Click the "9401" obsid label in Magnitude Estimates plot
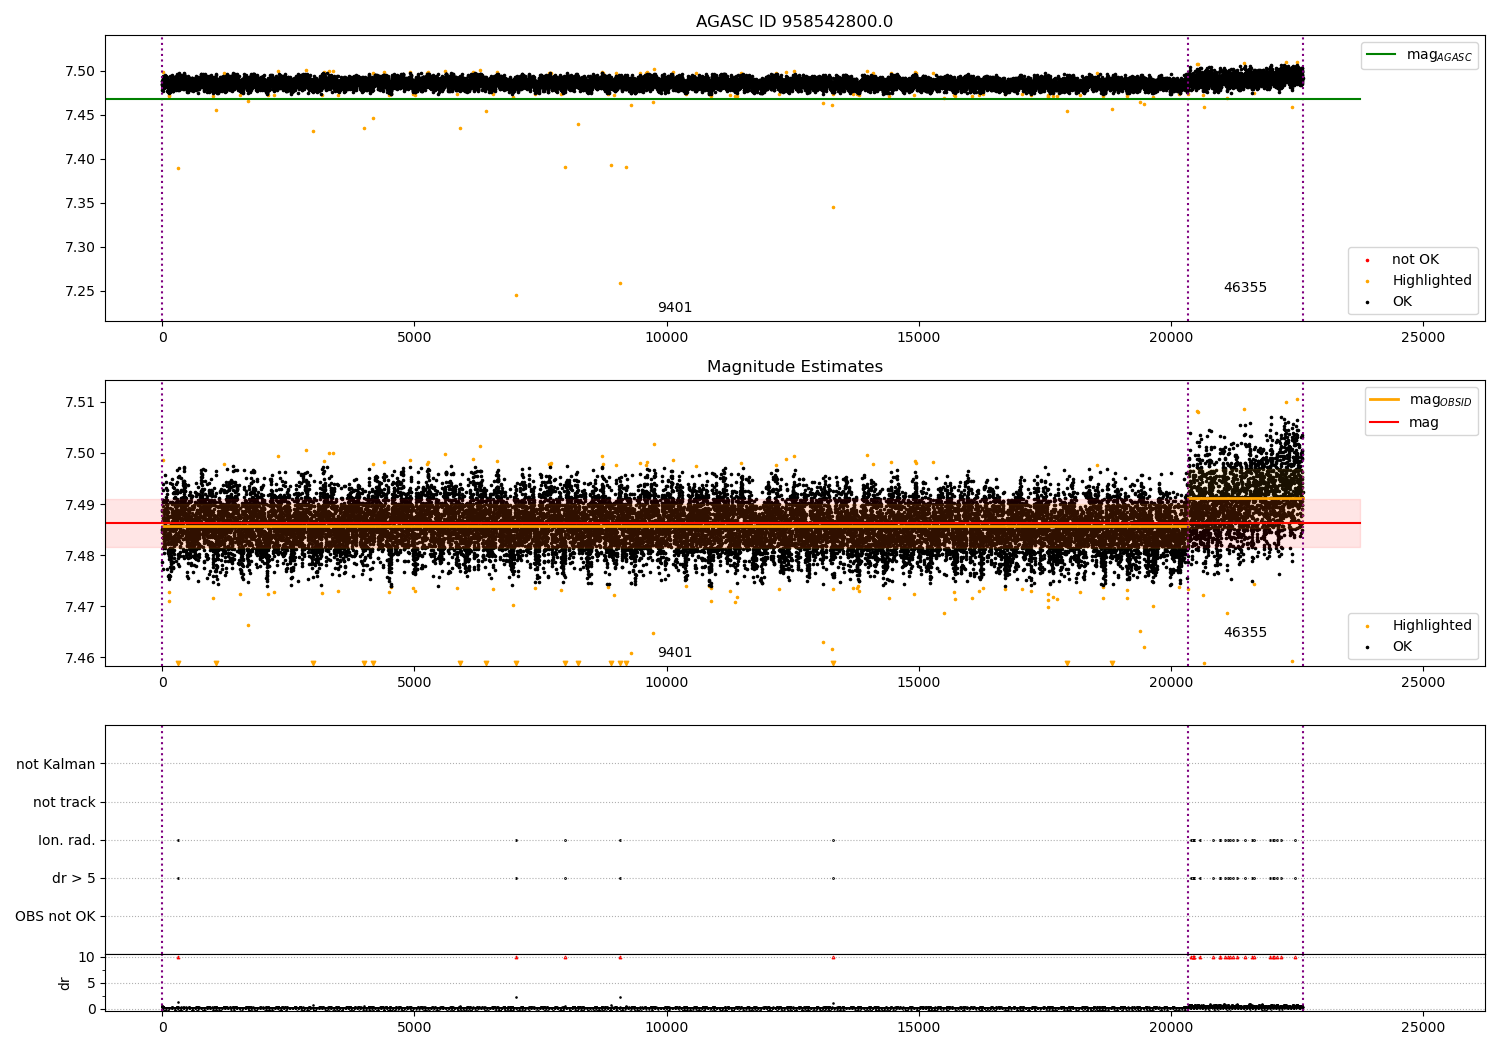The width and height of the screenshot is (1500, 1050). (674, 653)
